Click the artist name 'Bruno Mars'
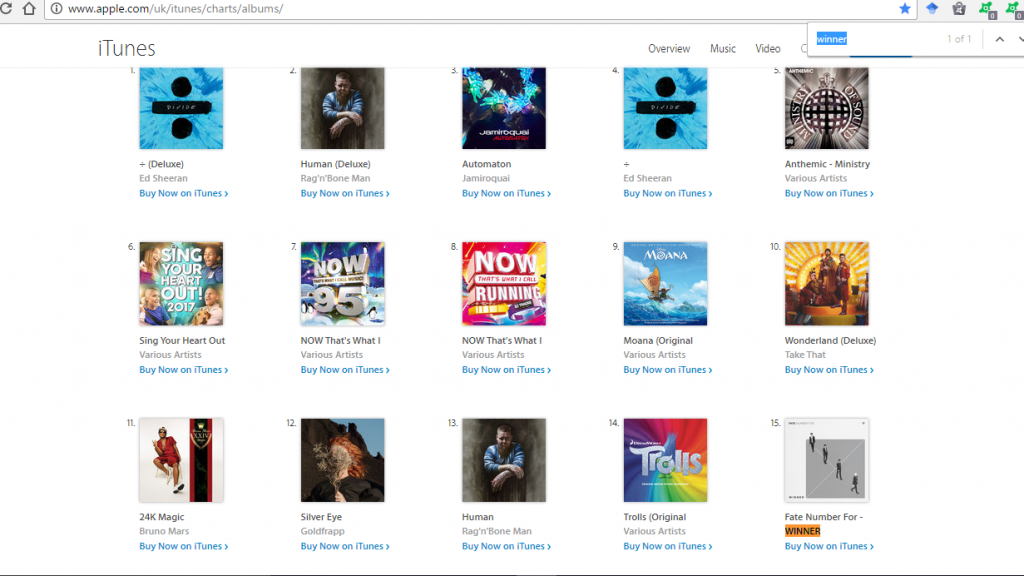 pos(164,531)
